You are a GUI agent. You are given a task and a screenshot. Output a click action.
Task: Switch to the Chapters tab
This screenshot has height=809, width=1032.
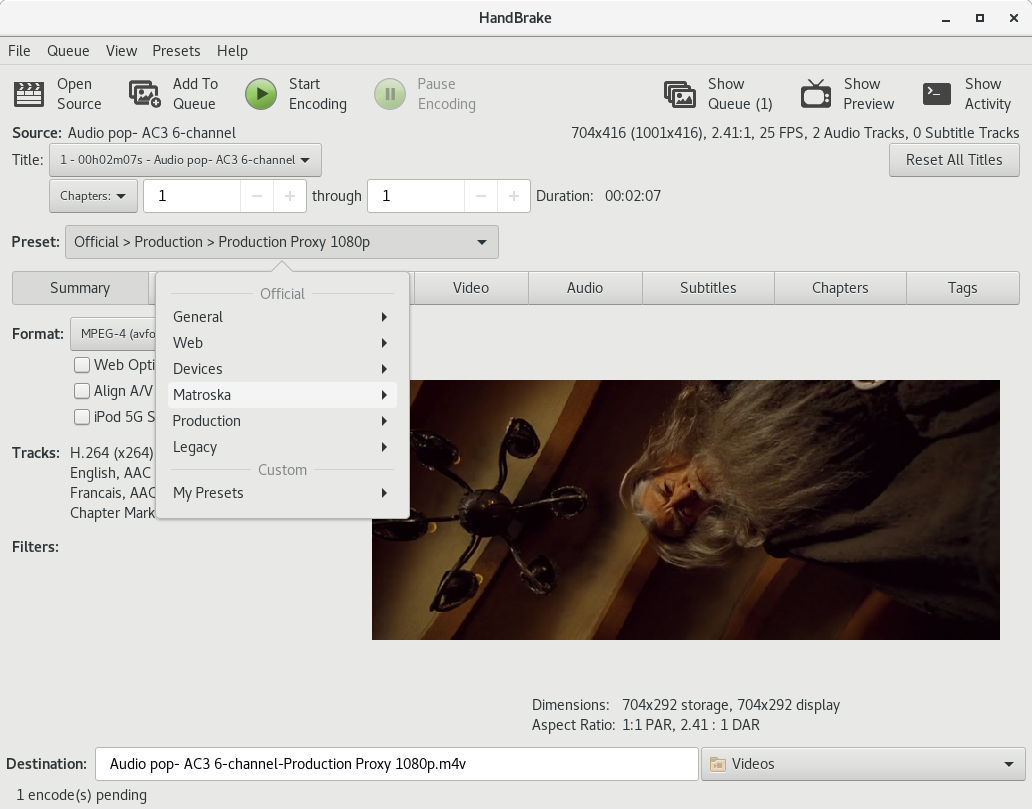pos(840,288)
